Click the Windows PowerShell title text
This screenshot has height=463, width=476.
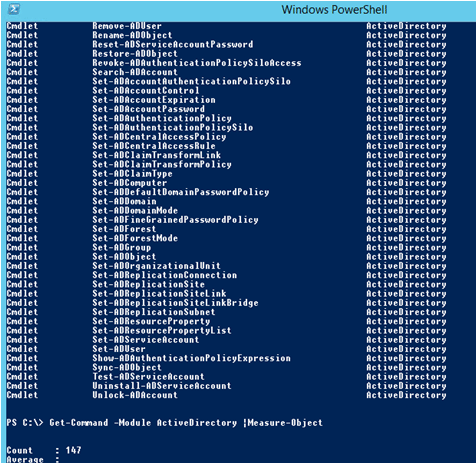coord(334,10)
